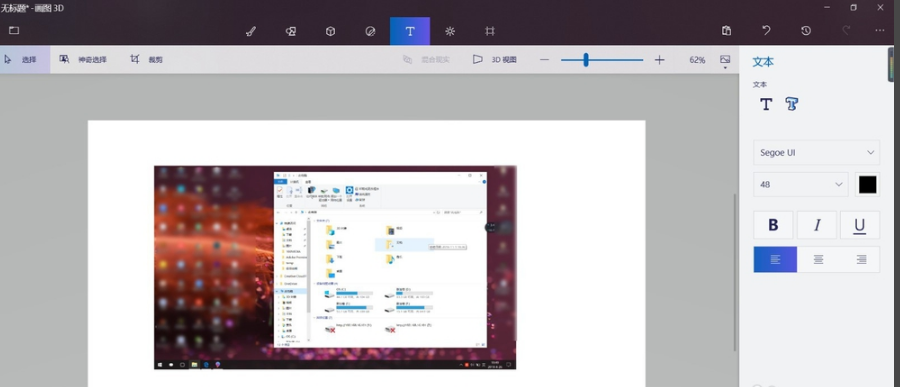Click the pasted desktop screenshot image
Image resolution: width=900 pixels, height=387 pixels.
coord(335,268)
